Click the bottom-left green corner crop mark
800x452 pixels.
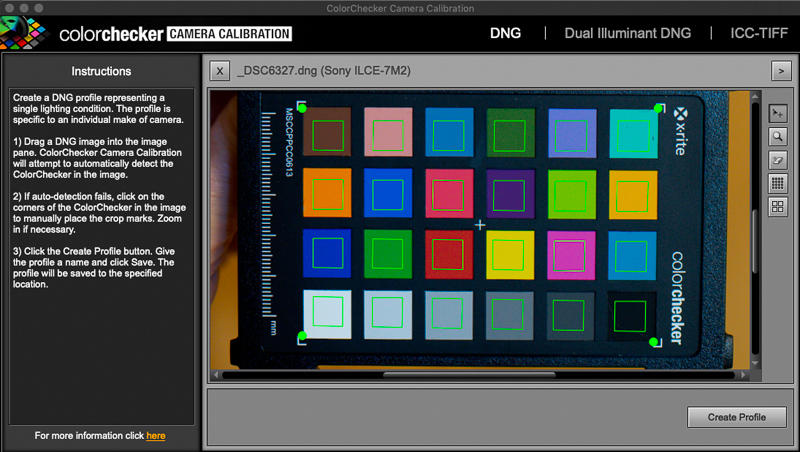click(x=302, y=336)
